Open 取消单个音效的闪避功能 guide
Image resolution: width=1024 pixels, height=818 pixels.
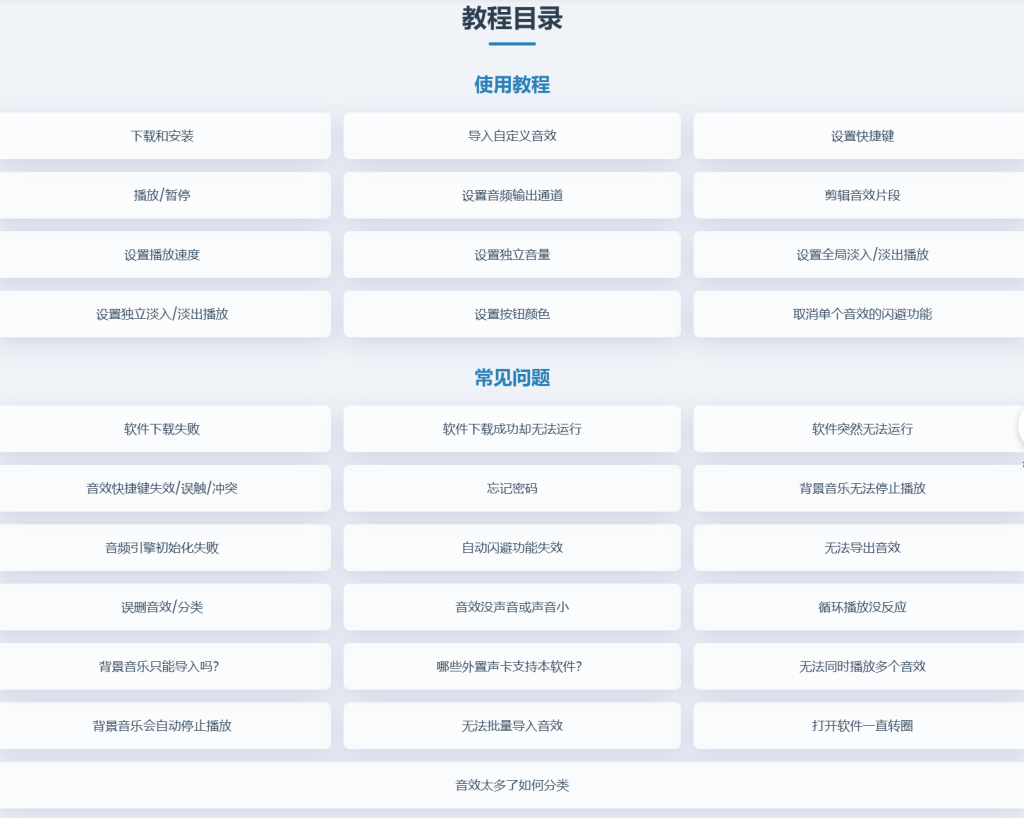point(862,314)
